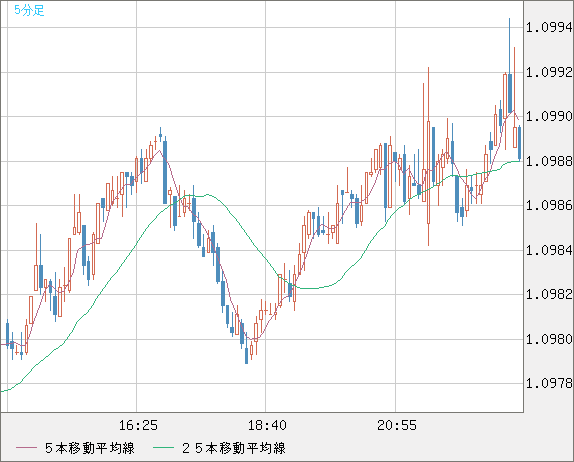Click the 1.0978 price axis label
Viewport: 574px width, 462px height.
(549, 383)
